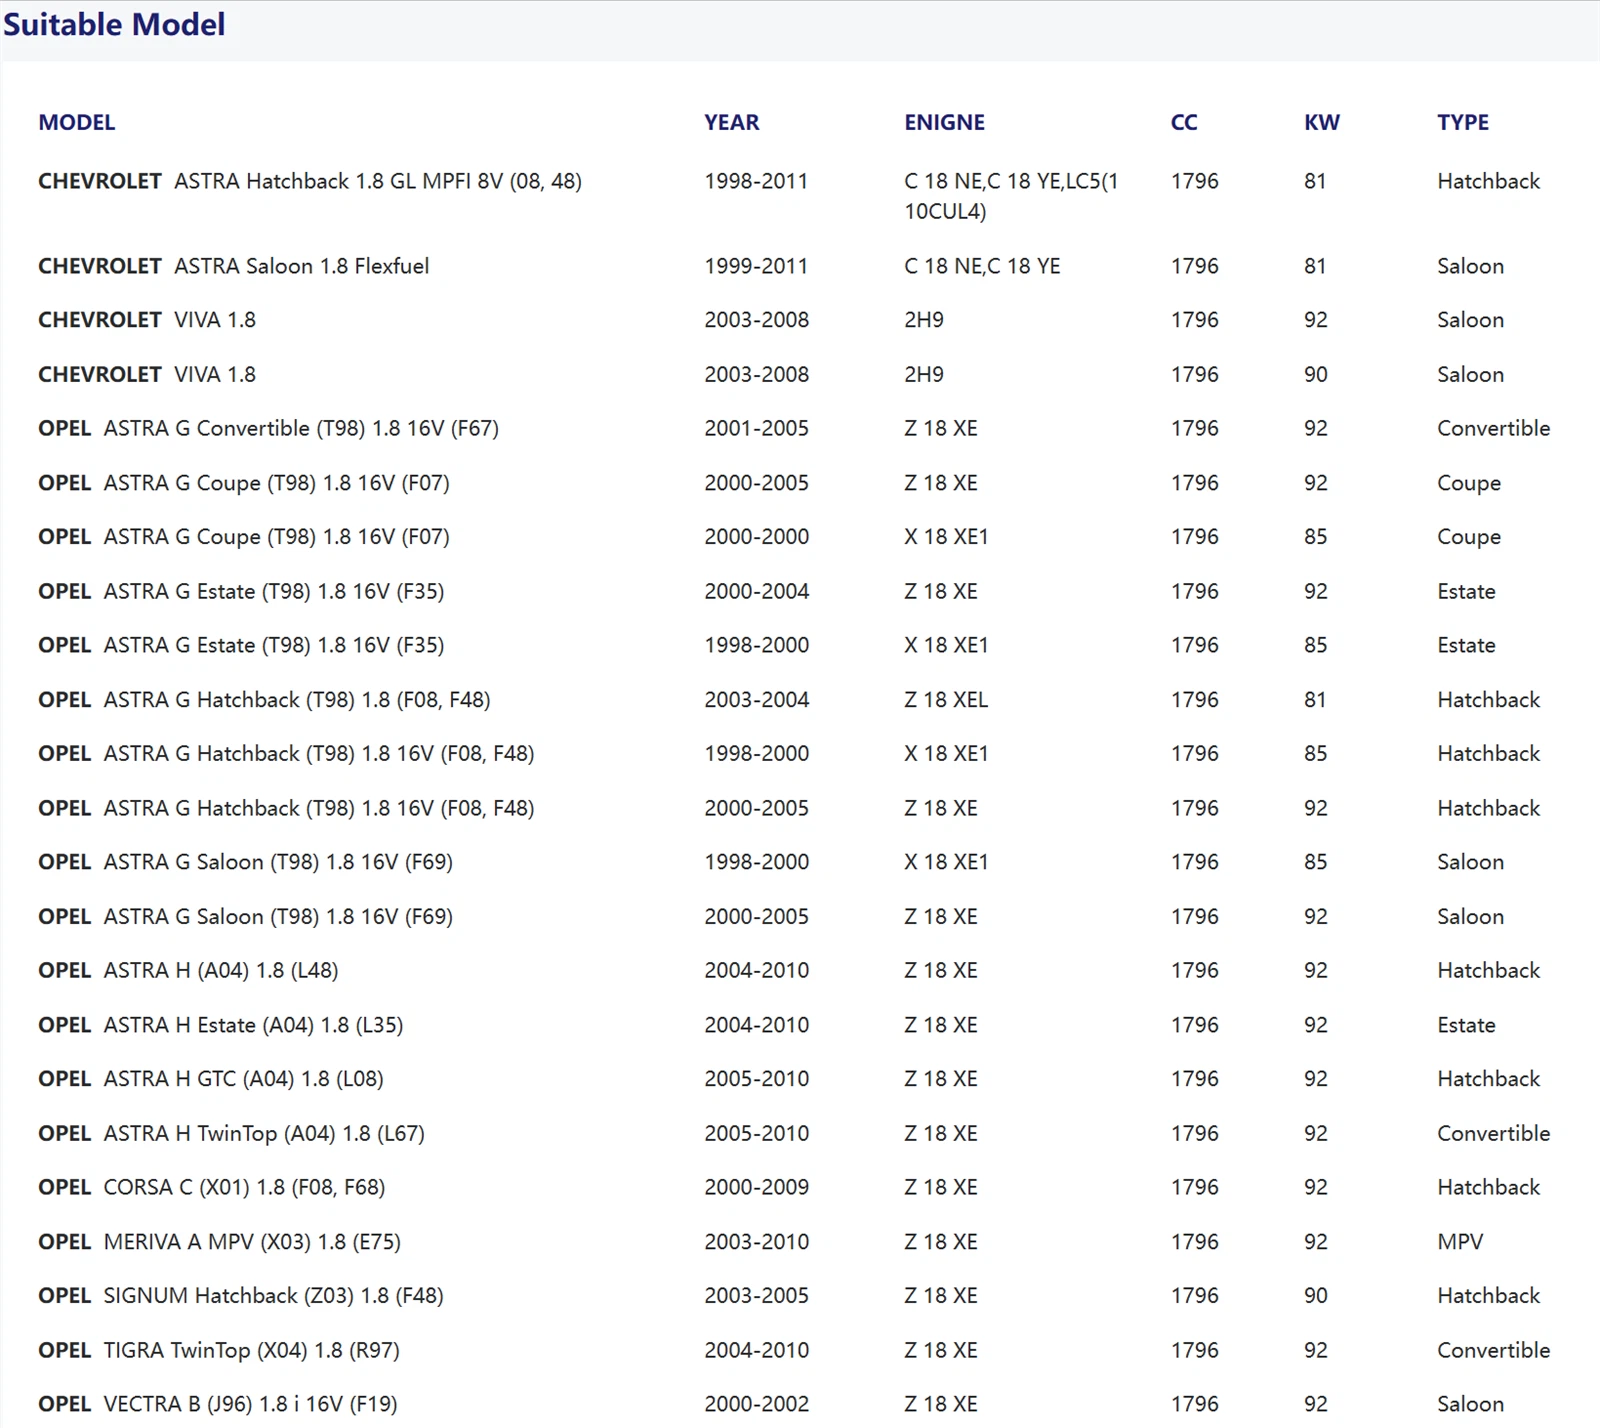Click OPEL VECTRA B (J96) 1.8 i 16V (F19)
This screenshot has width=1600, height=1428.
[x=218, y=1404]
